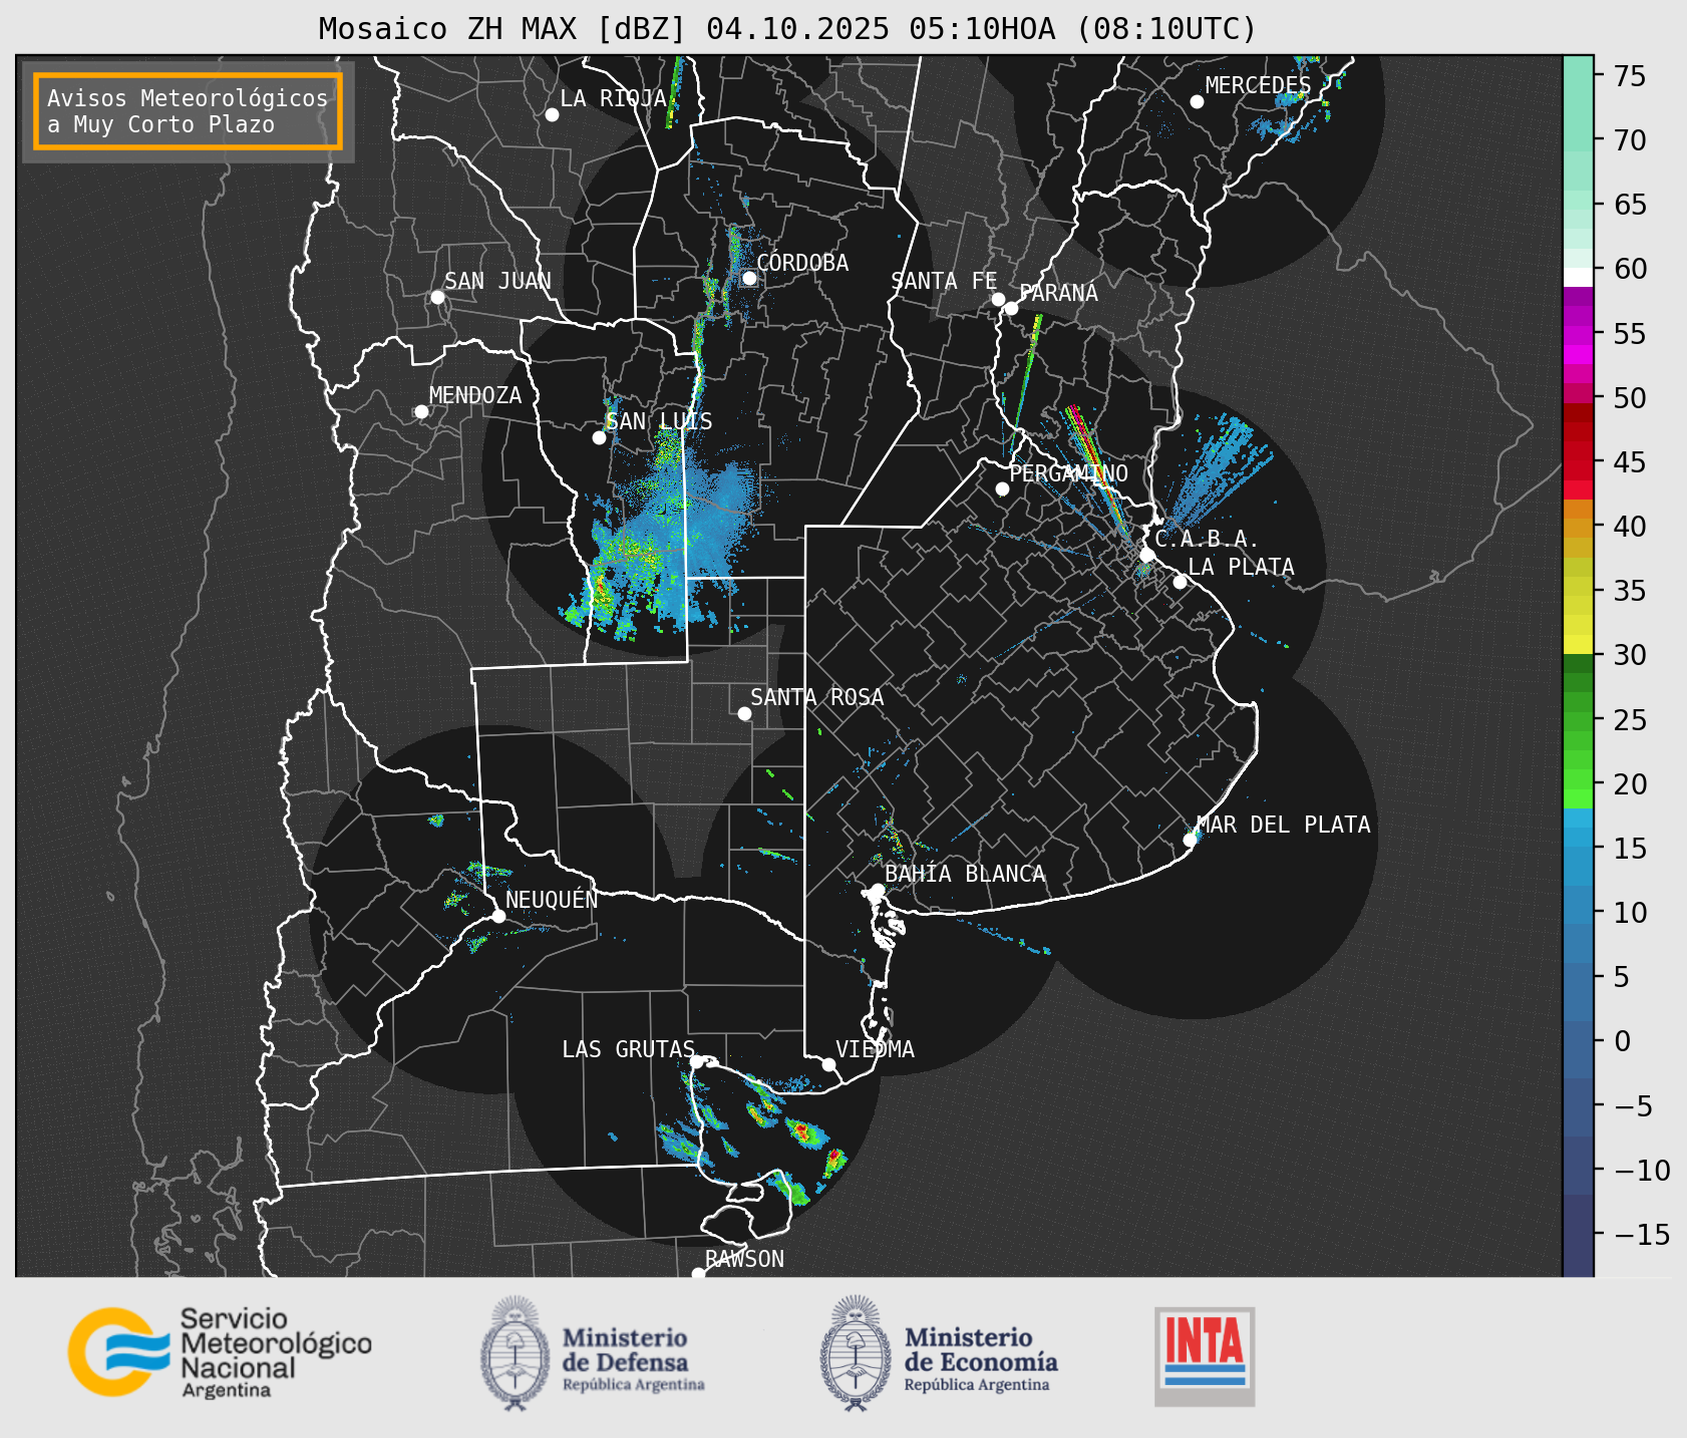Image resolution: width=1687 pixels, height=1438 pixels.
Task: Click the Viedma city marker dot
Action: pos(829,1064)
